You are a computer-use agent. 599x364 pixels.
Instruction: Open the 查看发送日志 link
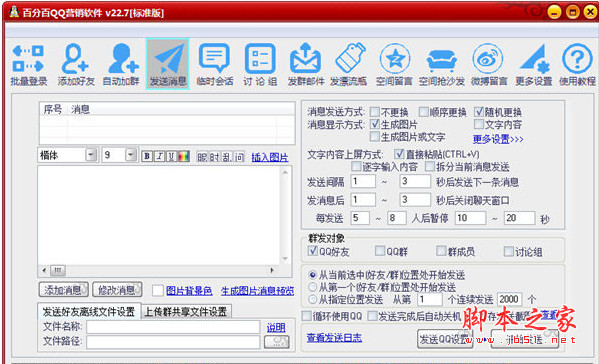click(x=334, y=338)
